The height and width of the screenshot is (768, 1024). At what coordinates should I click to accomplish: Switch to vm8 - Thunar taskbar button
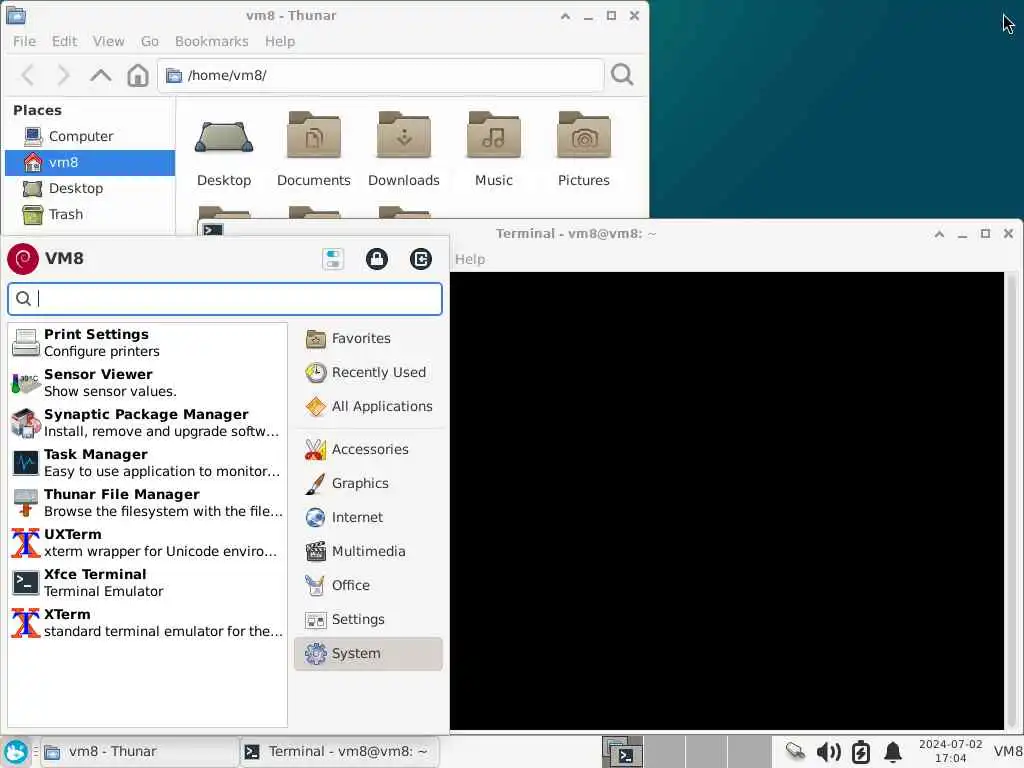pyautogui.click(x=139, y=752)
